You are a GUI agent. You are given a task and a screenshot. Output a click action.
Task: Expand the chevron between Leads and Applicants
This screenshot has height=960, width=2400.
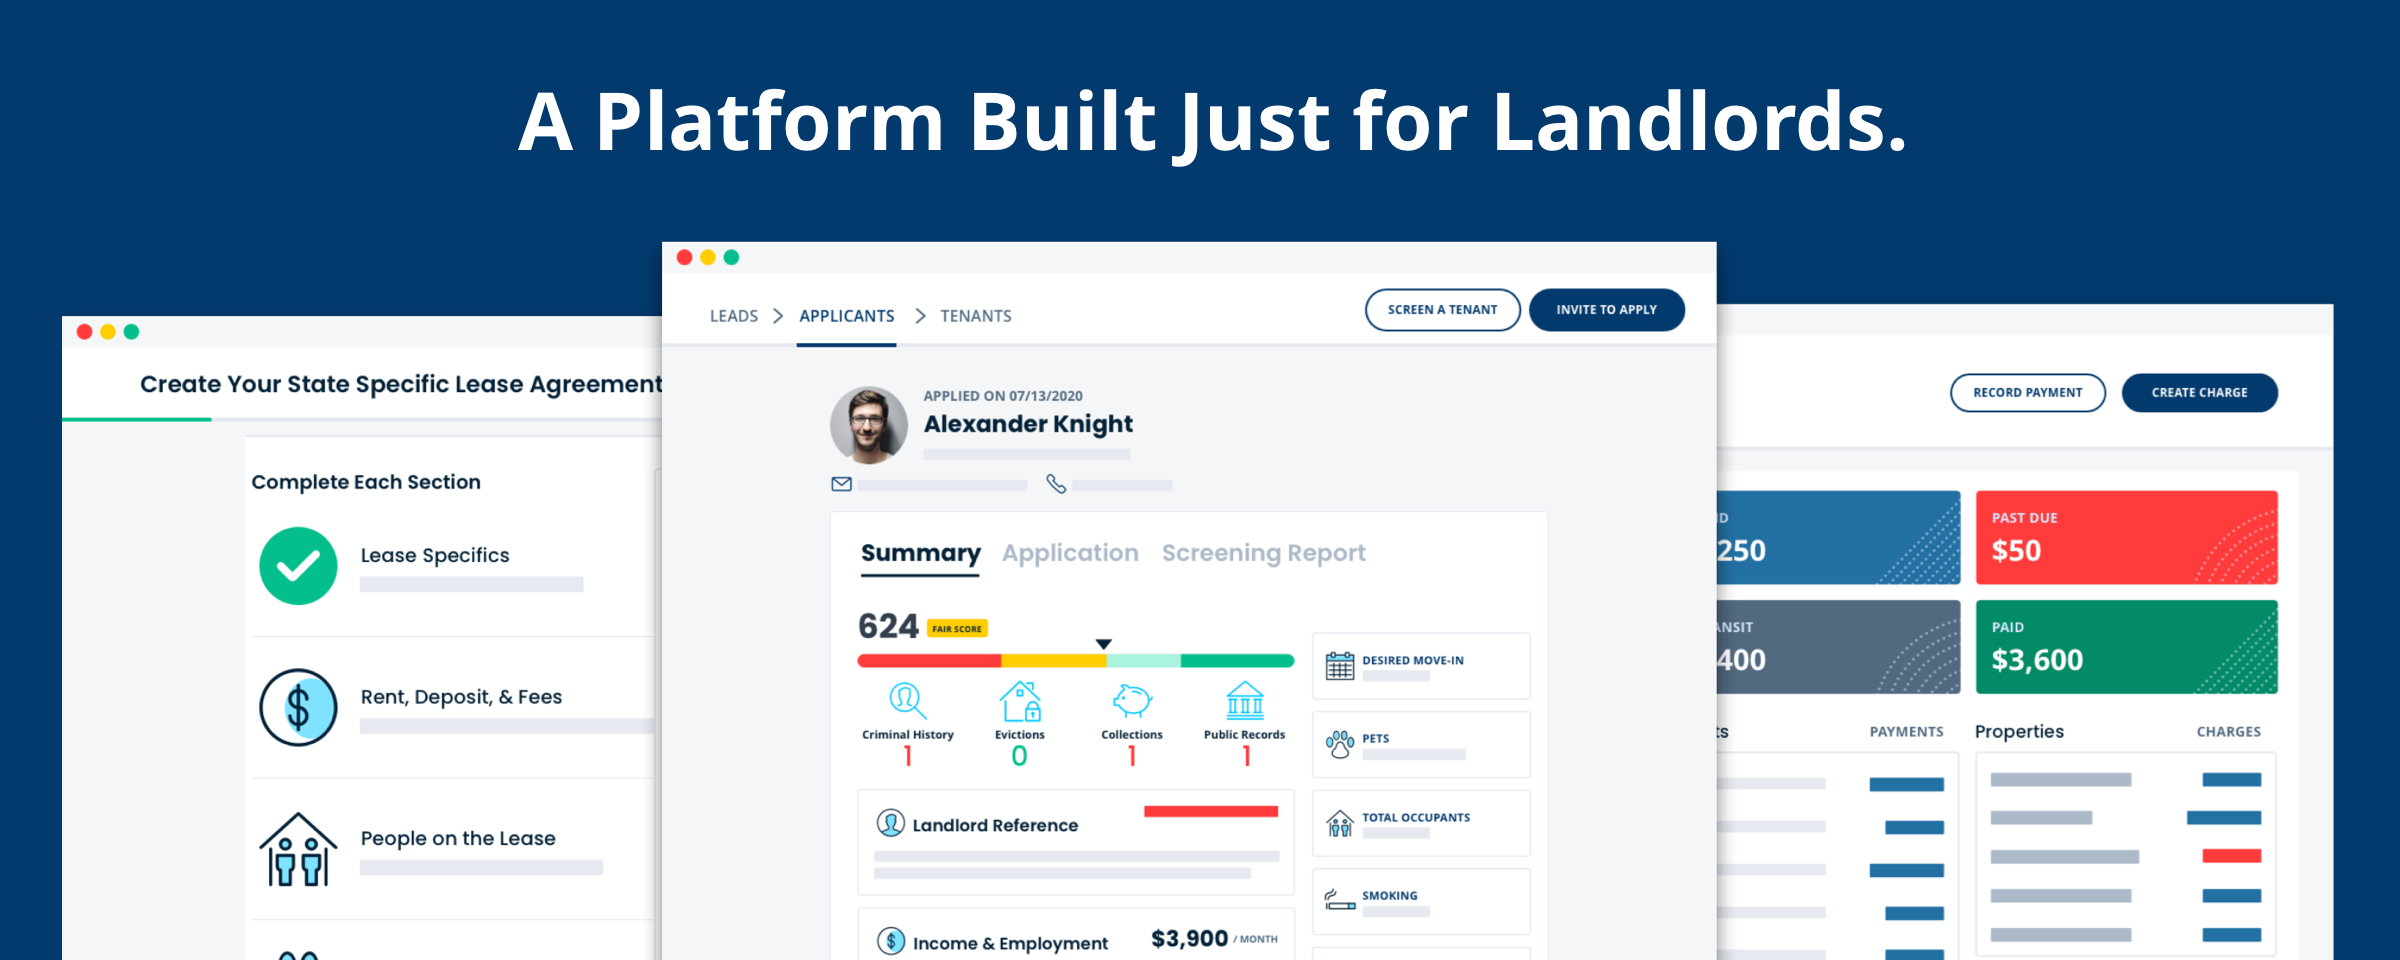[x=778, y=315]
